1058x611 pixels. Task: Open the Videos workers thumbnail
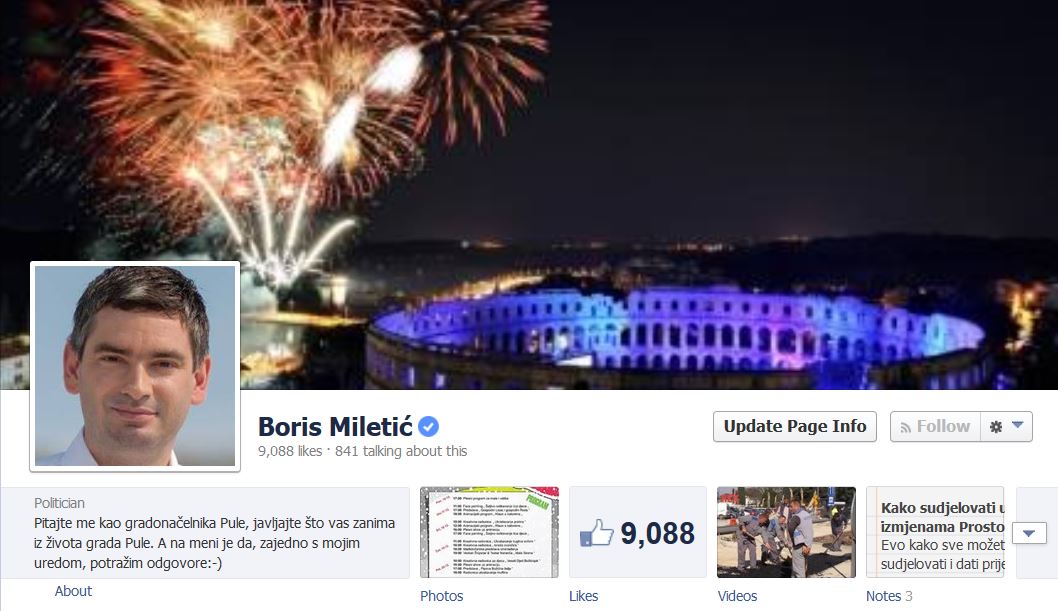click(786, 532)
